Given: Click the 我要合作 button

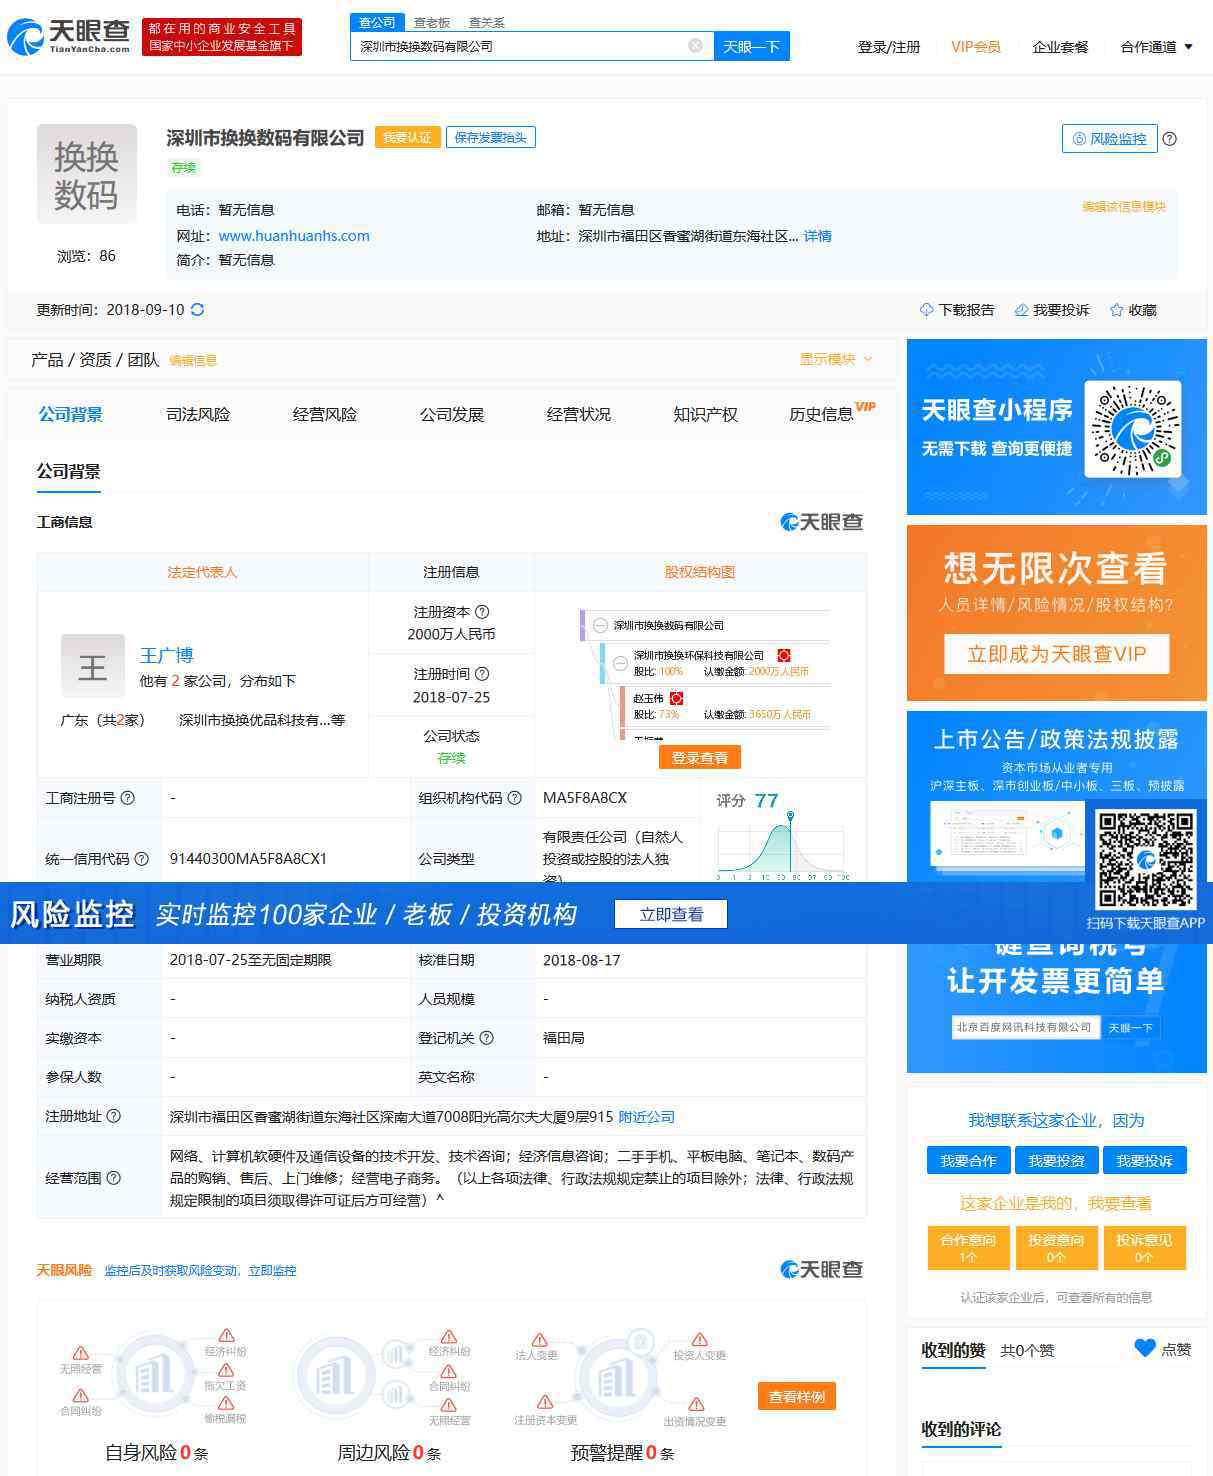Looking at the screenshot, I should 968,1161.
